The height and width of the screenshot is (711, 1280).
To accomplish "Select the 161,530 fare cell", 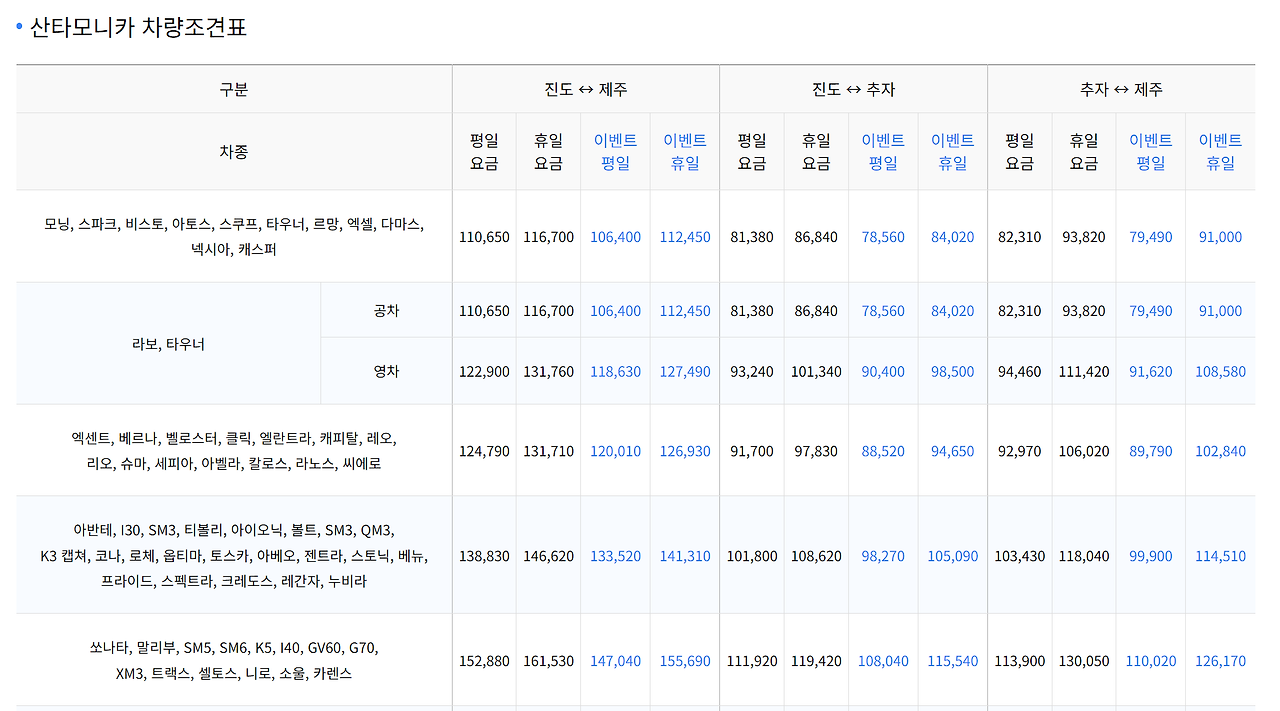I will tap(548, 661).
